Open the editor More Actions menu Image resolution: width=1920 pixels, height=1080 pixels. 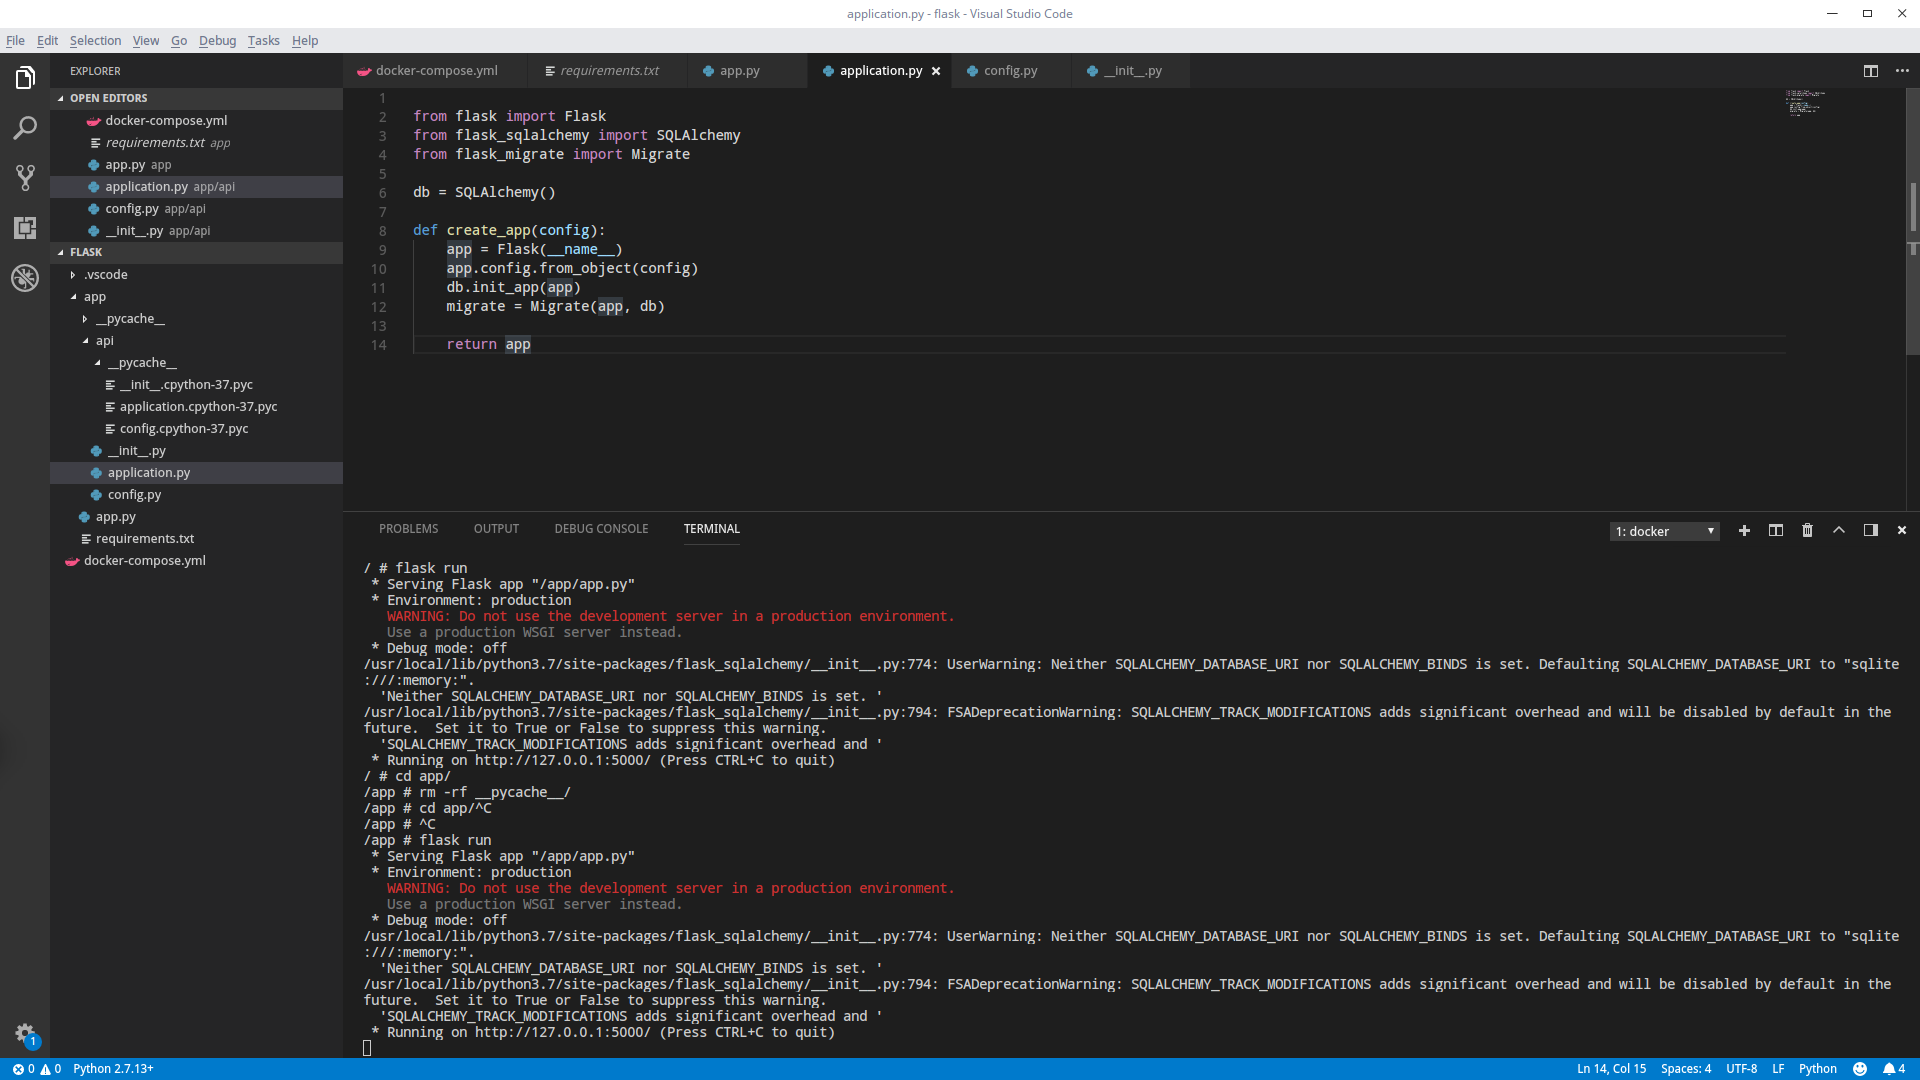(1902, 71)
